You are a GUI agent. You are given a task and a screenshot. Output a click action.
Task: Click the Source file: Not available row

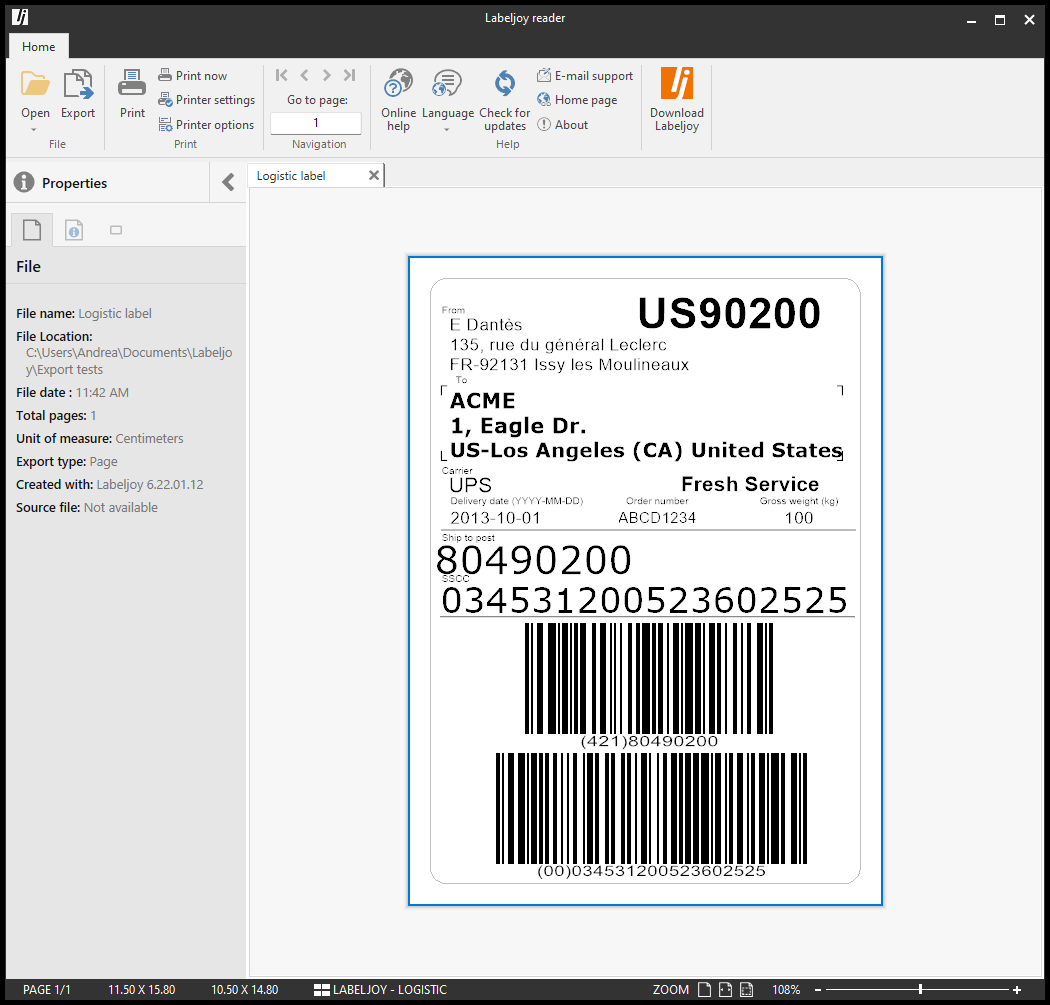point(87,508)
